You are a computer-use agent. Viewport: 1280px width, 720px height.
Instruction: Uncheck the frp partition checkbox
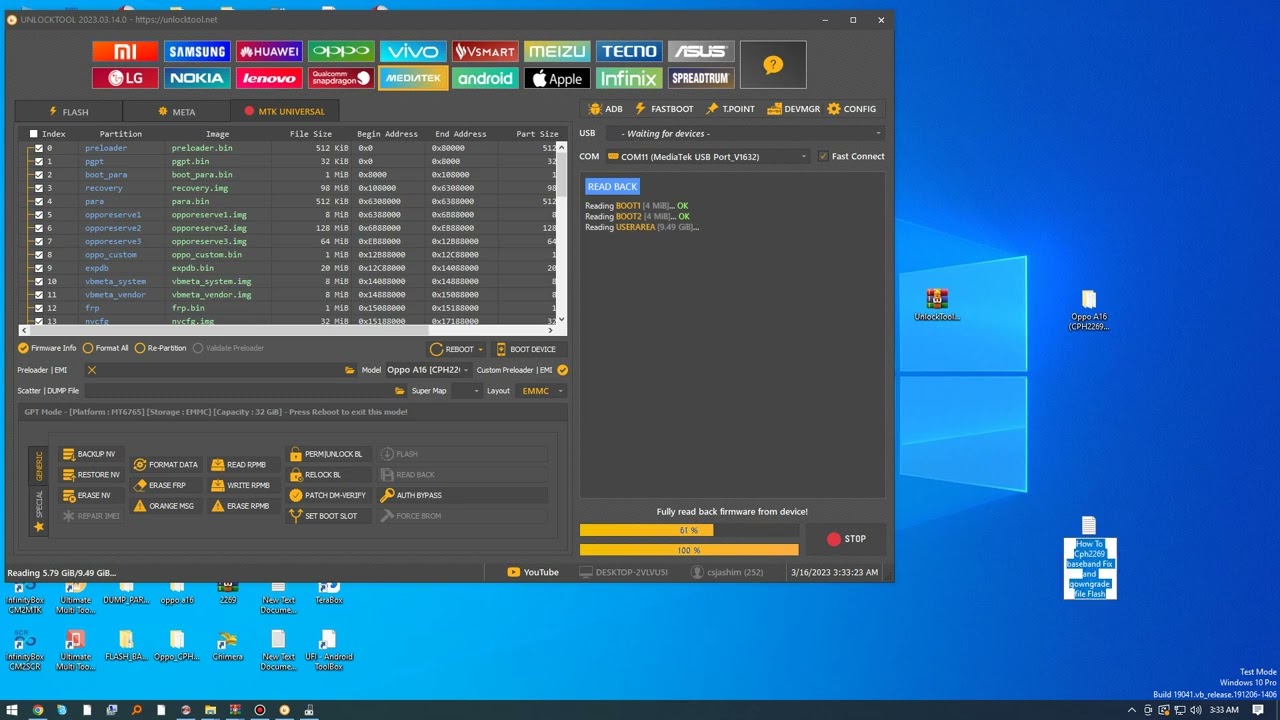coord(39,308)
